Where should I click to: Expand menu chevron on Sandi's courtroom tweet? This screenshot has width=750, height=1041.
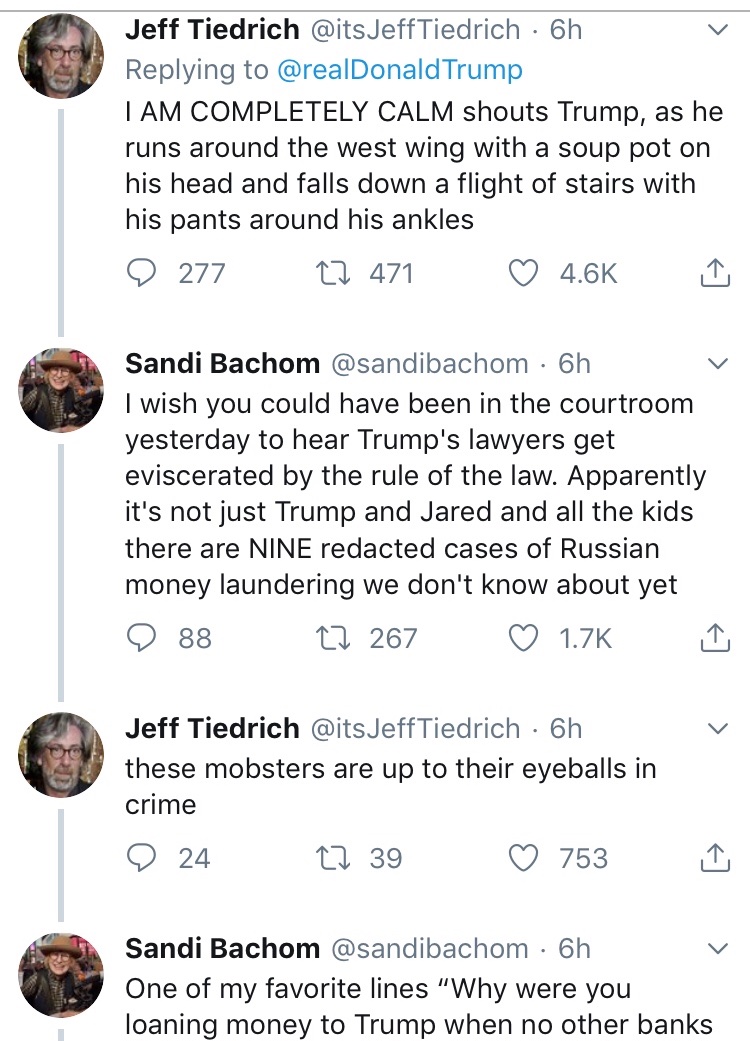click(x=717, y=364)
